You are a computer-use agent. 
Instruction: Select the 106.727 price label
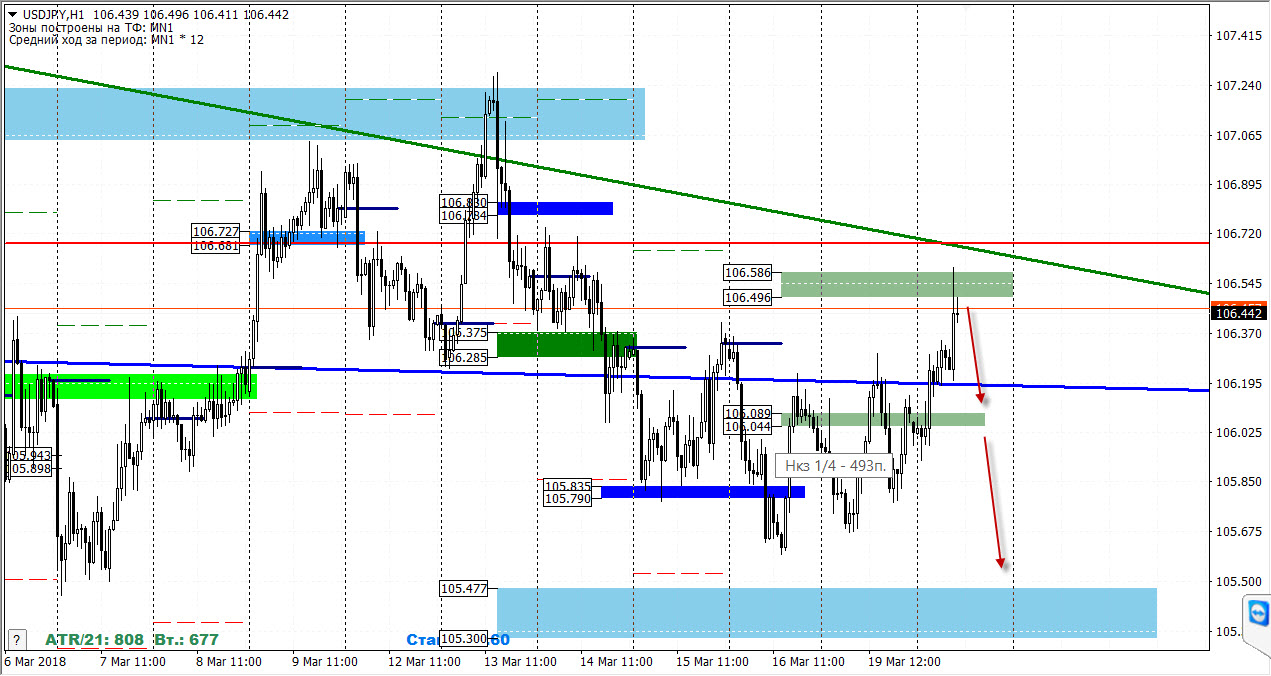216,231
